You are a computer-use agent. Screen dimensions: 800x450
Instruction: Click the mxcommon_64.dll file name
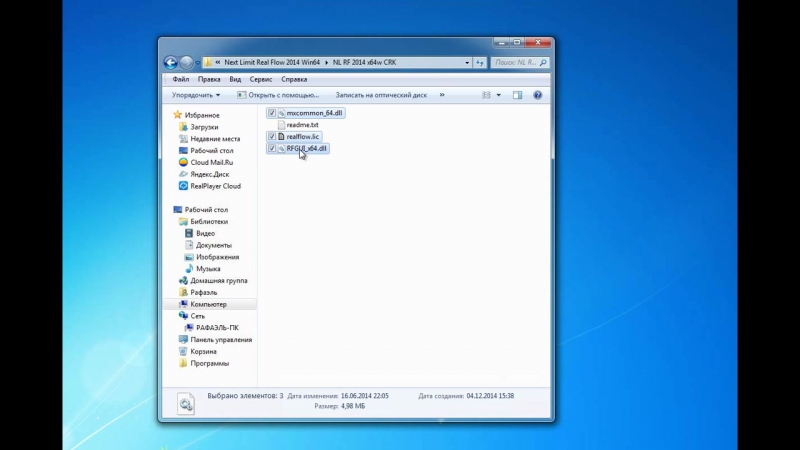pyautogui.click(x=314, y=113)
